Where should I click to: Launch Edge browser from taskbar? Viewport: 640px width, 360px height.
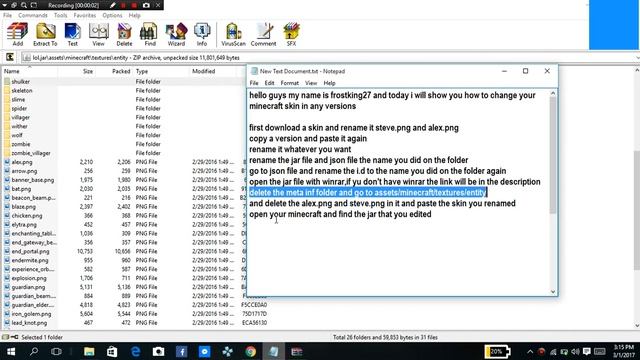[x=136, y=351]
